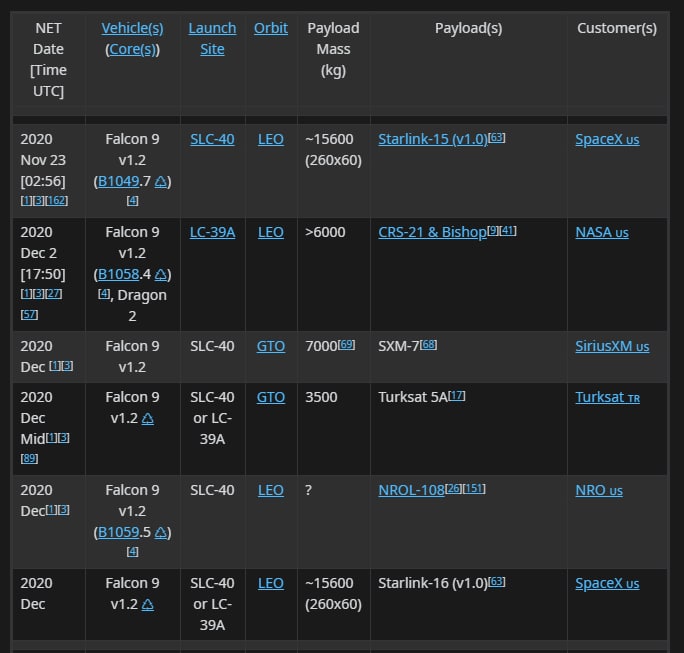The height and width of the screenshot is (653, 684).
Task: Open the B1049 core link
Action: click(119, 181)
